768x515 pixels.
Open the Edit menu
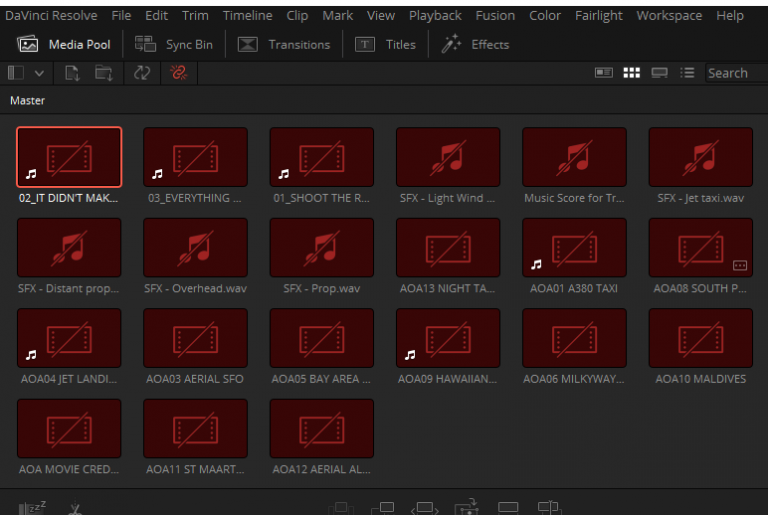[156, 16]
